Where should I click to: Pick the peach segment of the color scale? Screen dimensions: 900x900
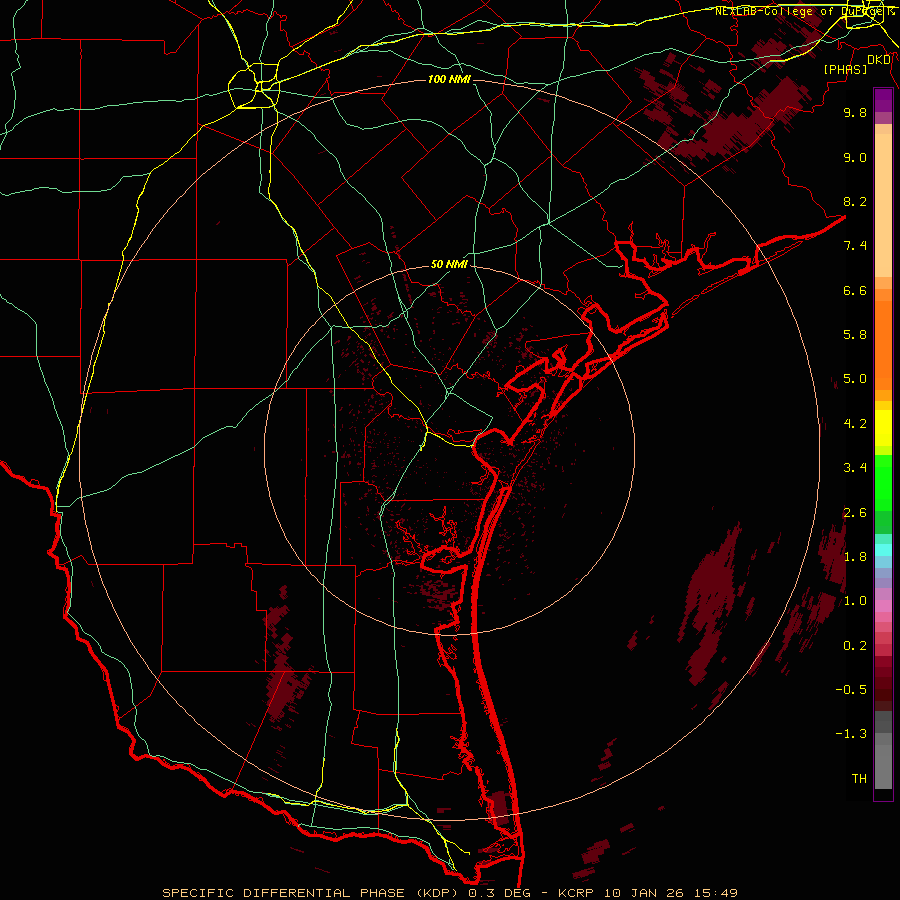point(883,205)
